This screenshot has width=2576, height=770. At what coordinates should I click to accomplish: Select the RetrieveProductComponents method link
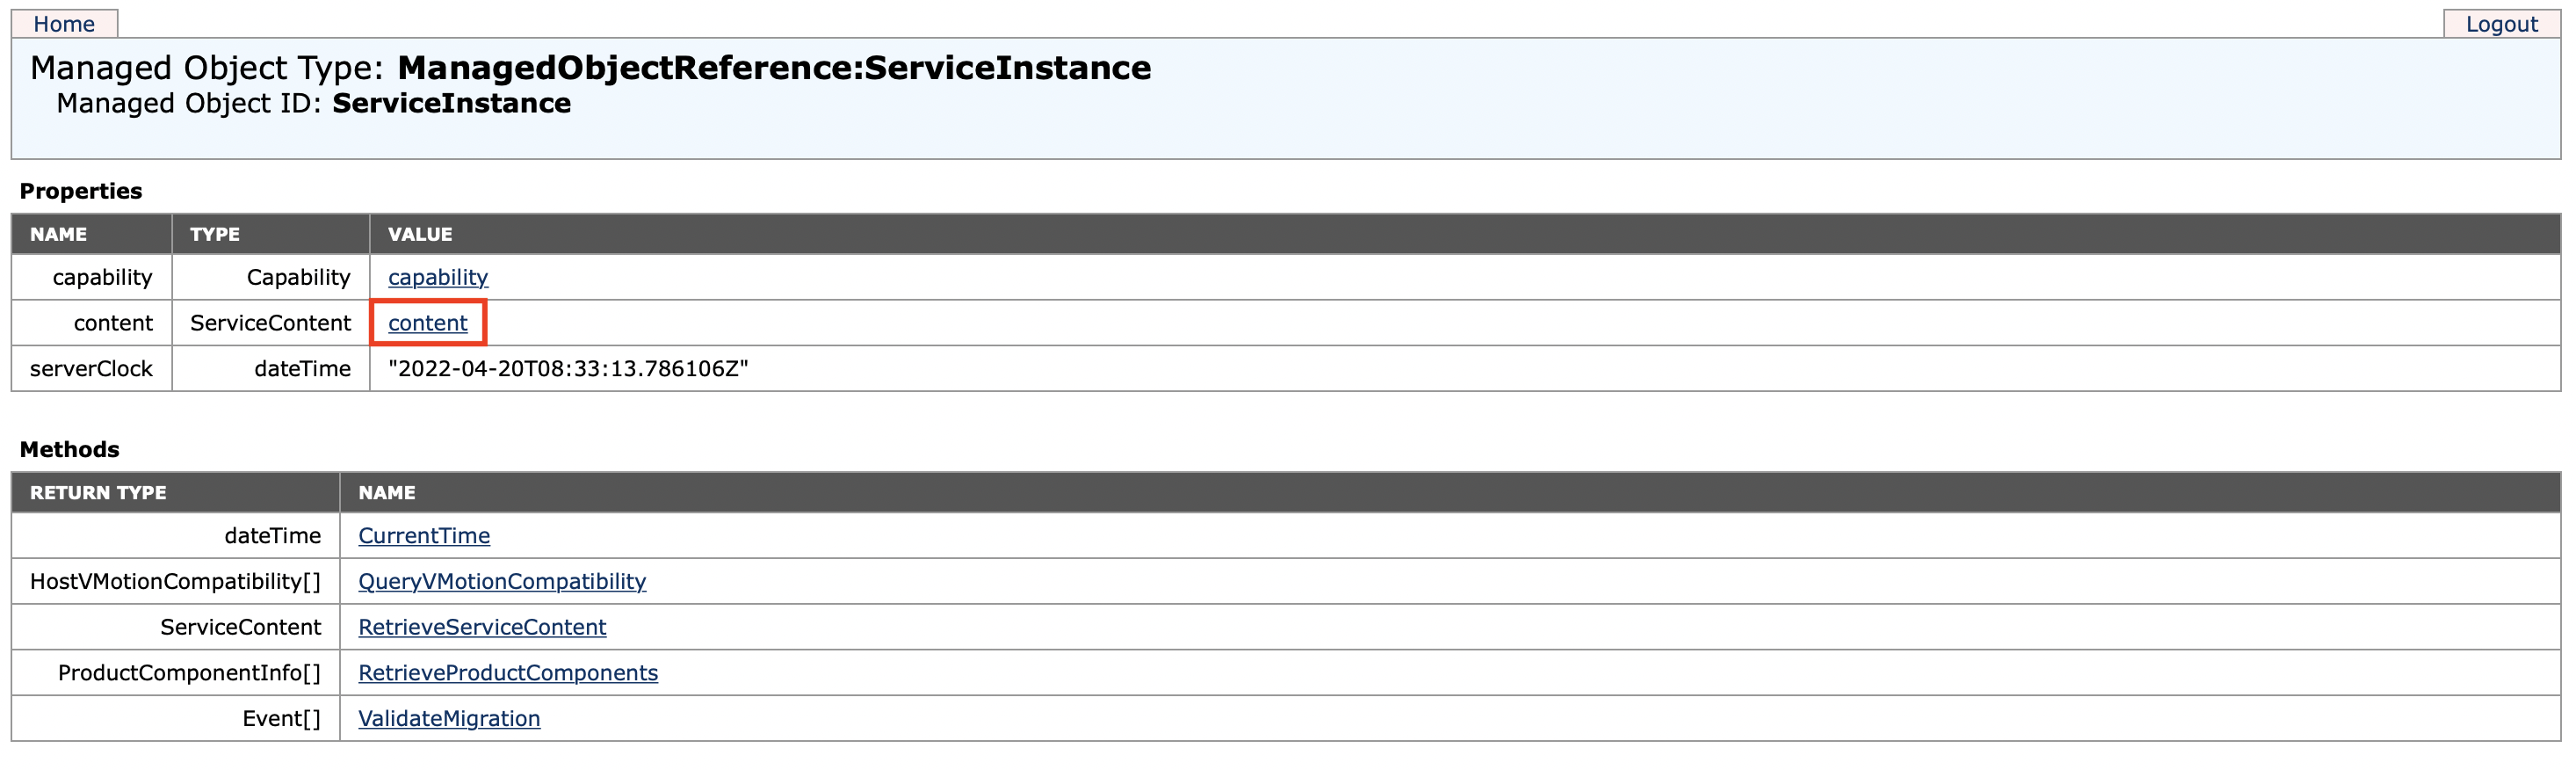click(x=508, y=673)
